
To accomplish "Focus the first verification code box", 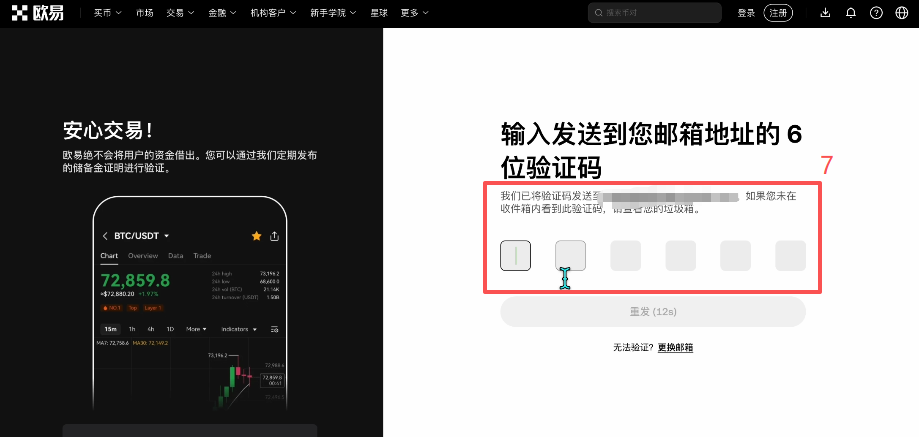I will point(515,255).
